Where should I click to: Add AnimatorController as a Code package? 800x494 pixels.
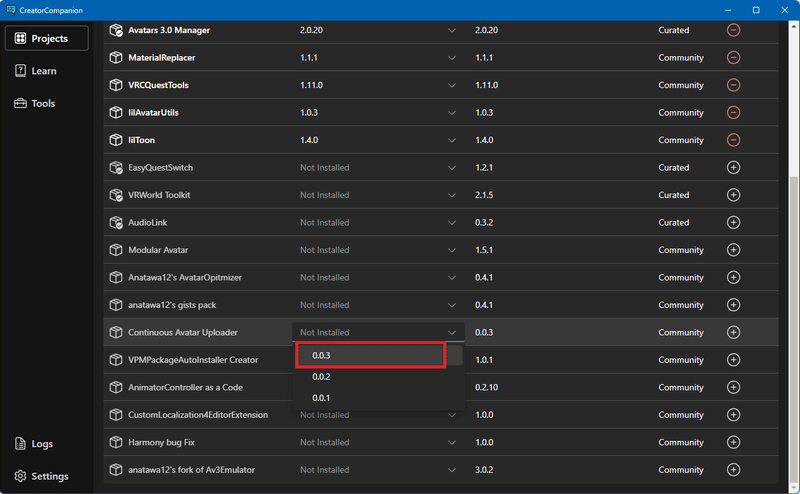click(x=733, y=387)
